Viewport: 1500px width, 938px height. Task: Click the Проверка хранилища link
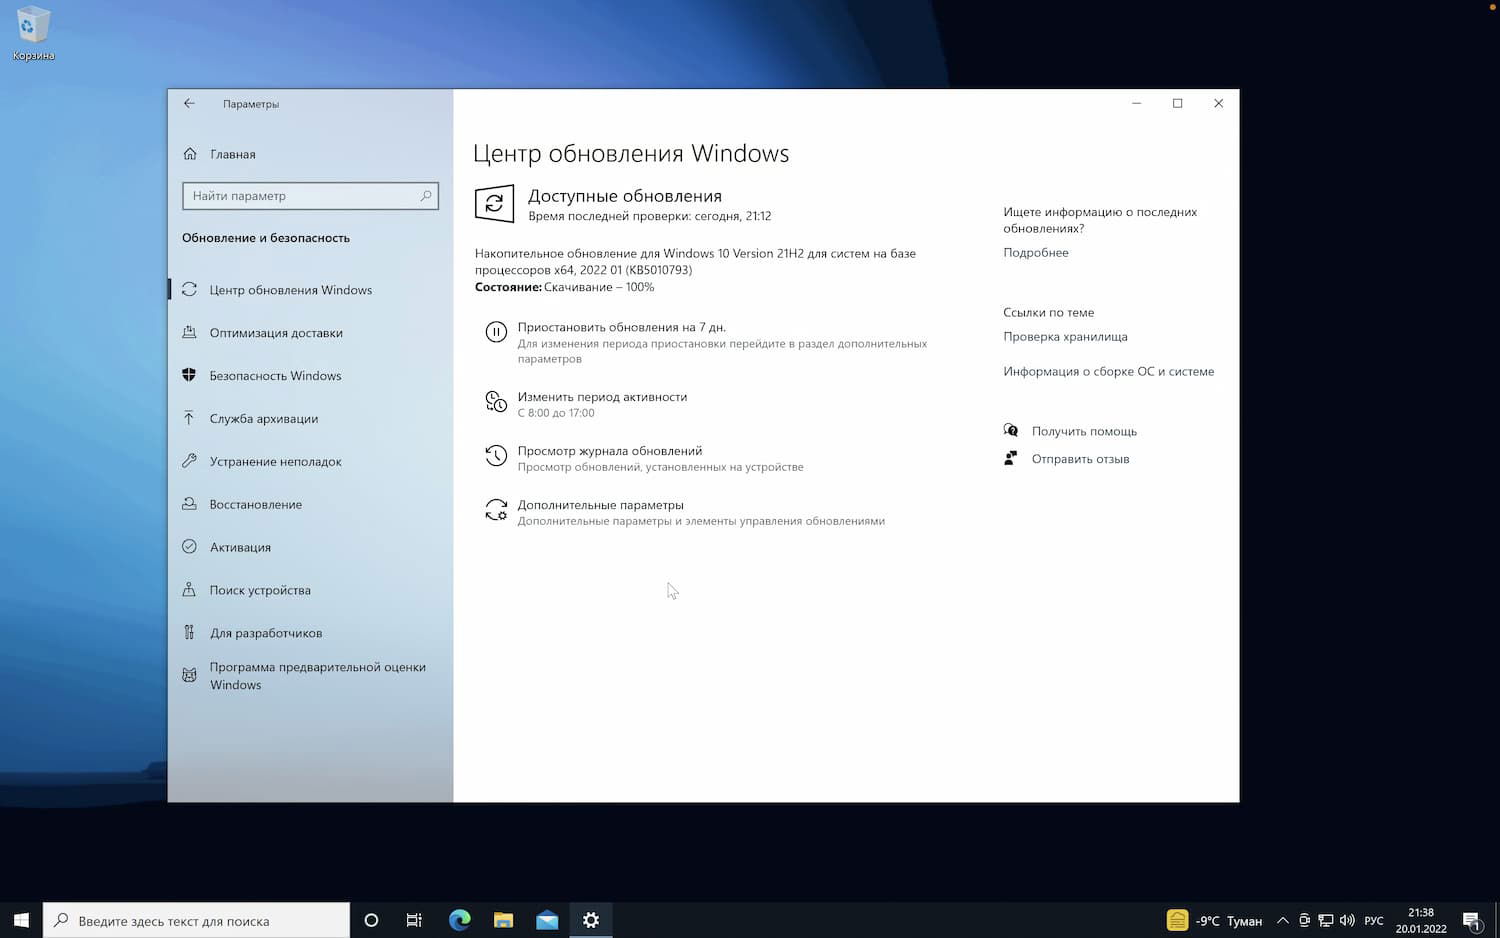pos(1065,337)
